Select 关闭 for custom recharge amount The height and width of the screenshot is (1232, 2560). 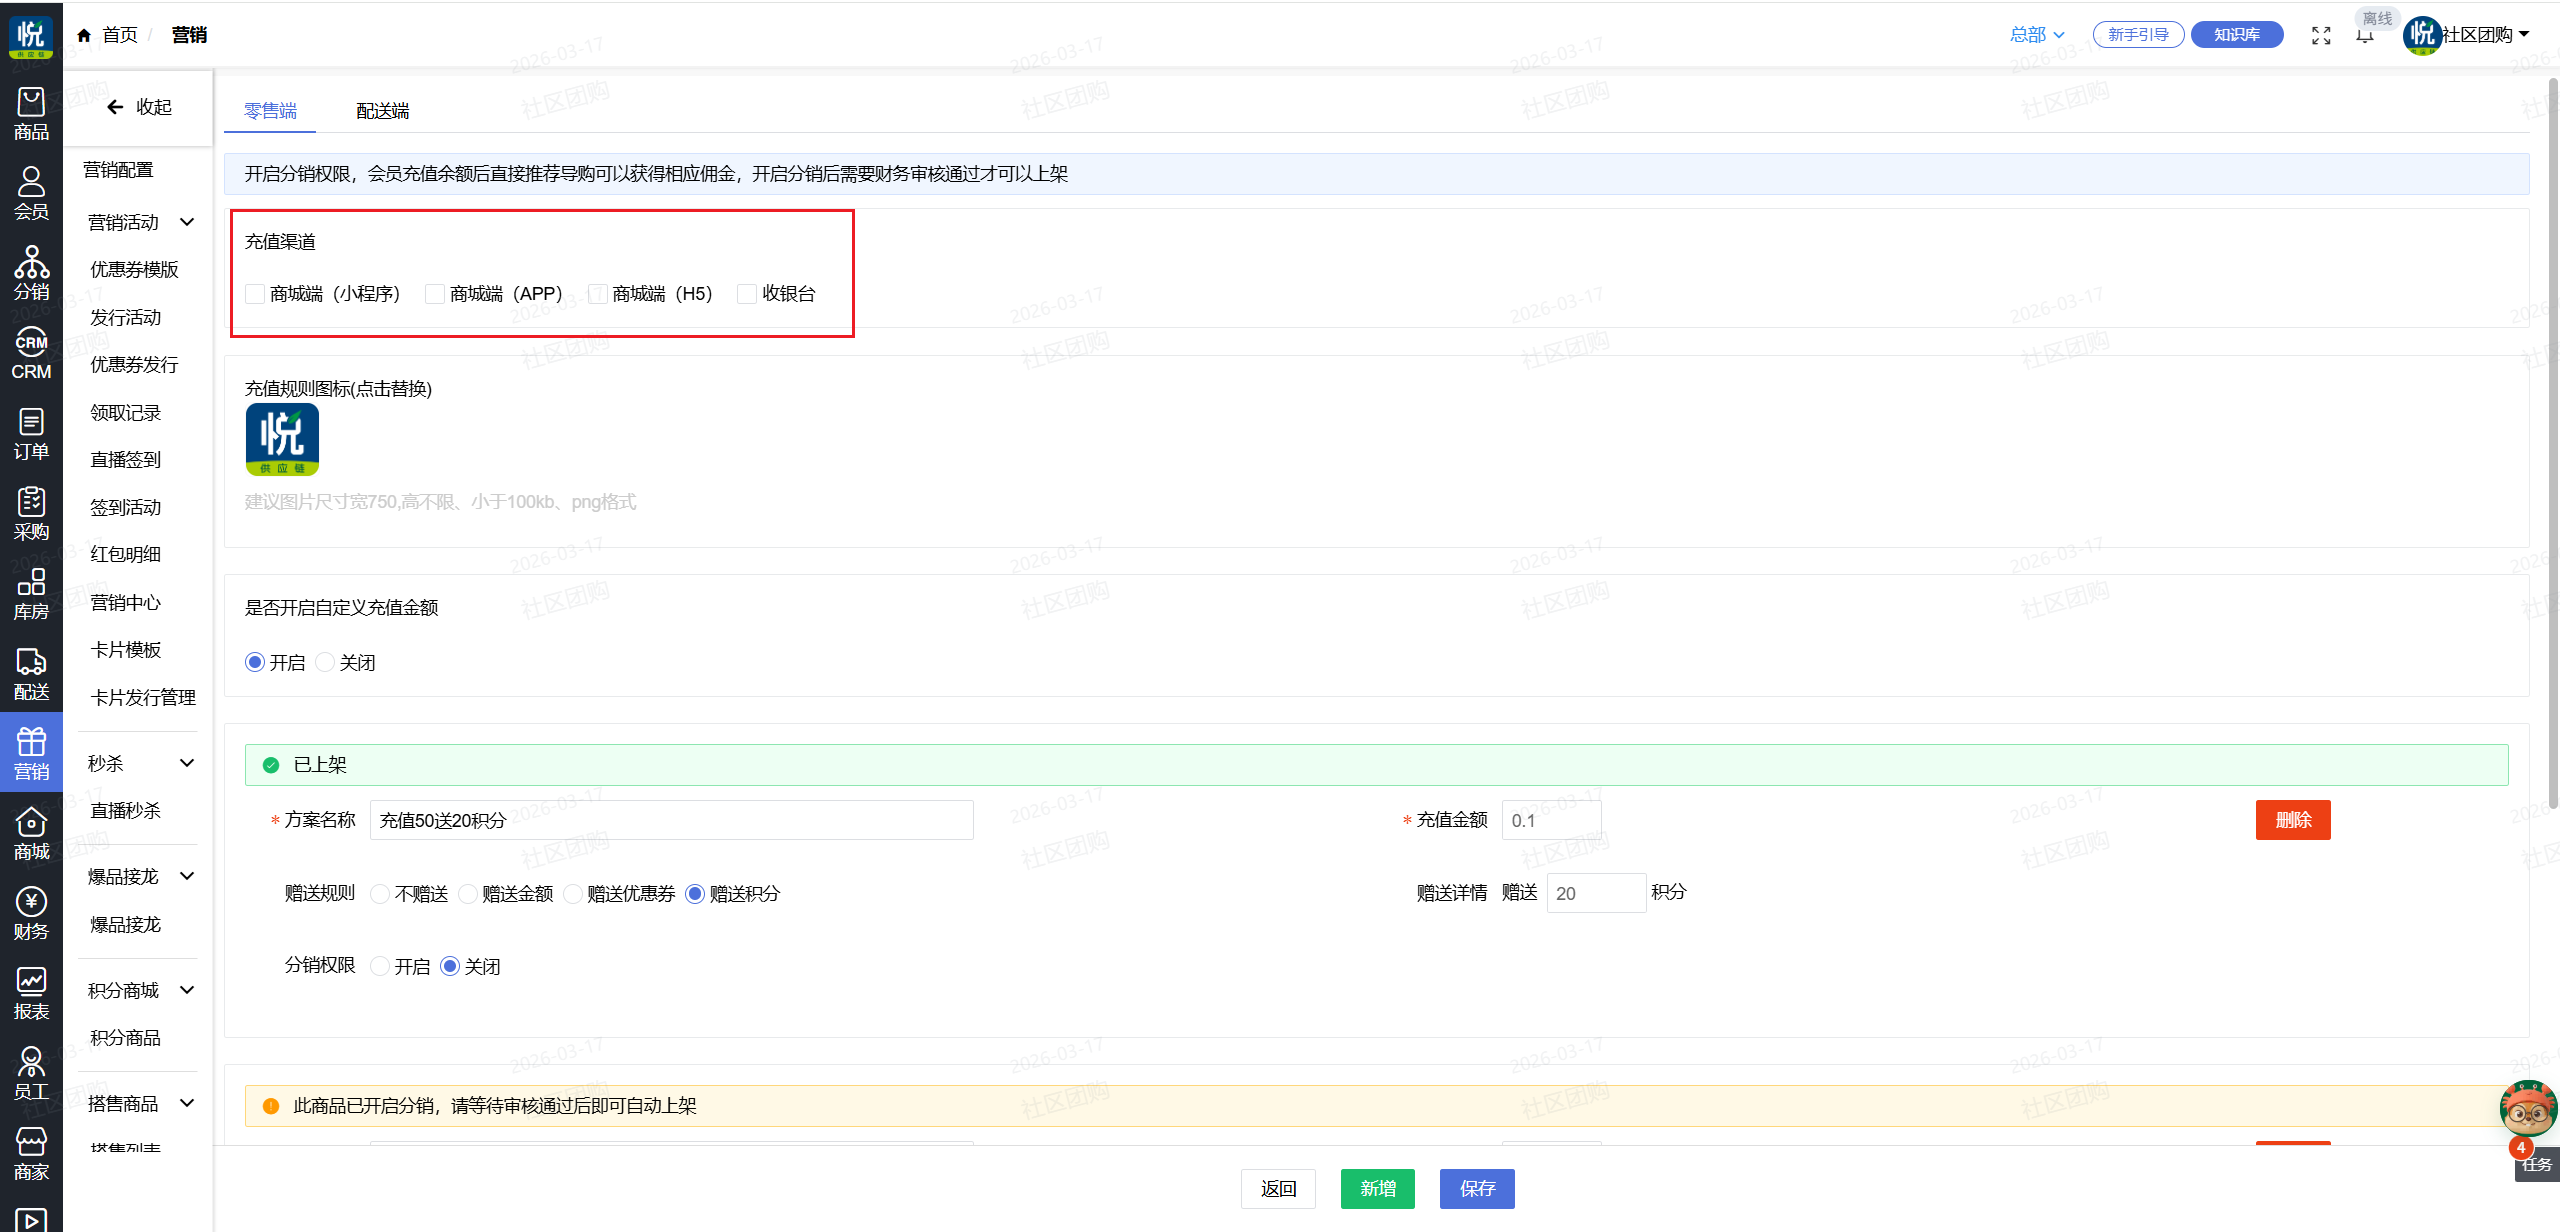click(x=325, y=662)
